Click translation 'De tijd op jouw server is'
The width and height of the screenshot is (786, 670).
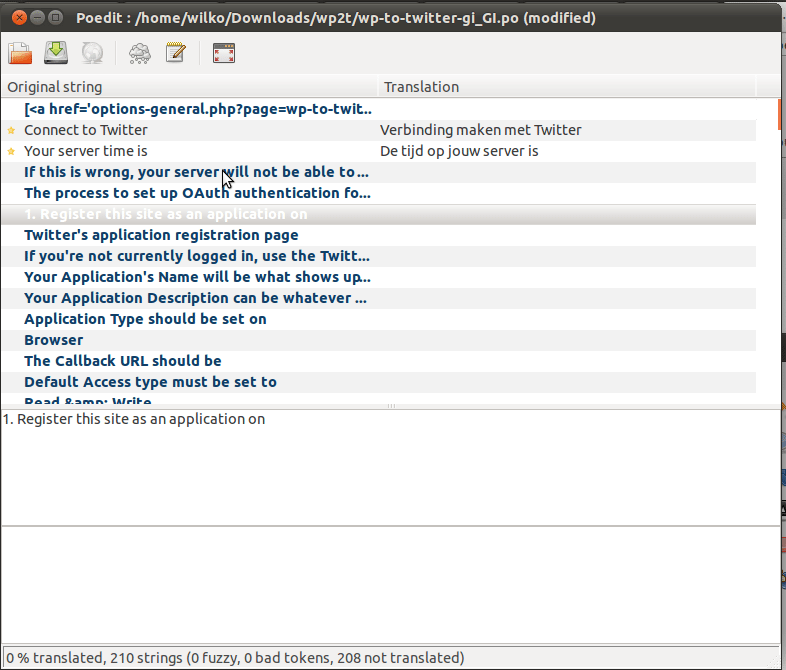(x=459, y=151)
